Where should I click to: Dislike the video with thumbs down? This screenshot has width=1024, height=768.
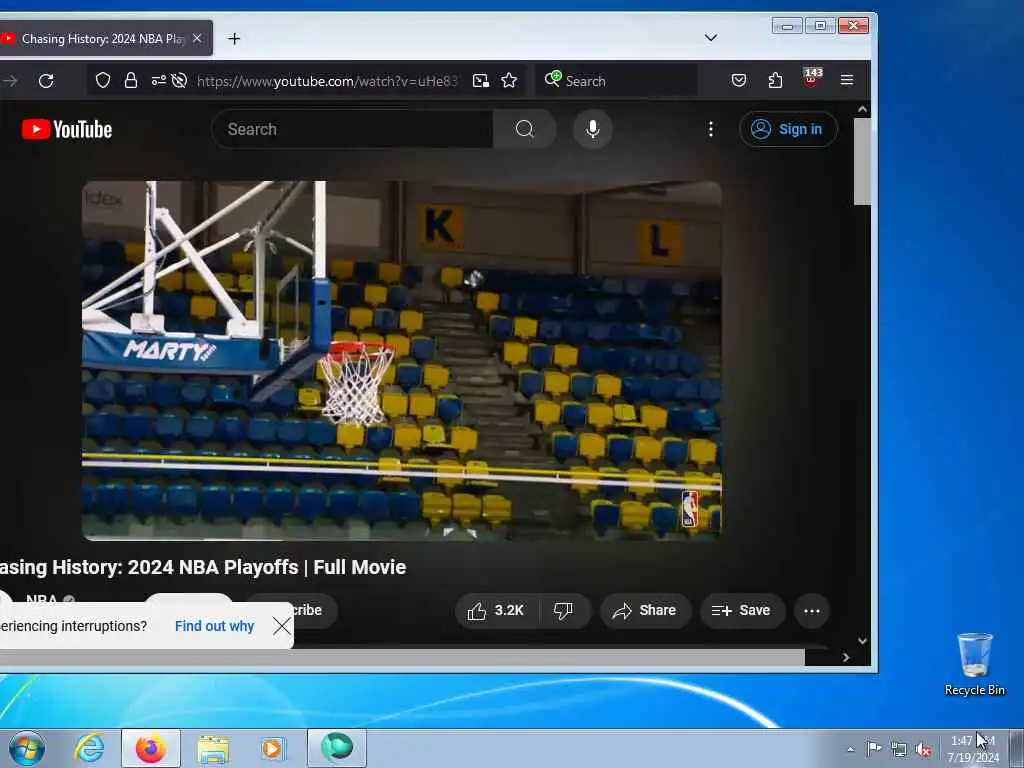pyautogui.click(x=564, y=611)
